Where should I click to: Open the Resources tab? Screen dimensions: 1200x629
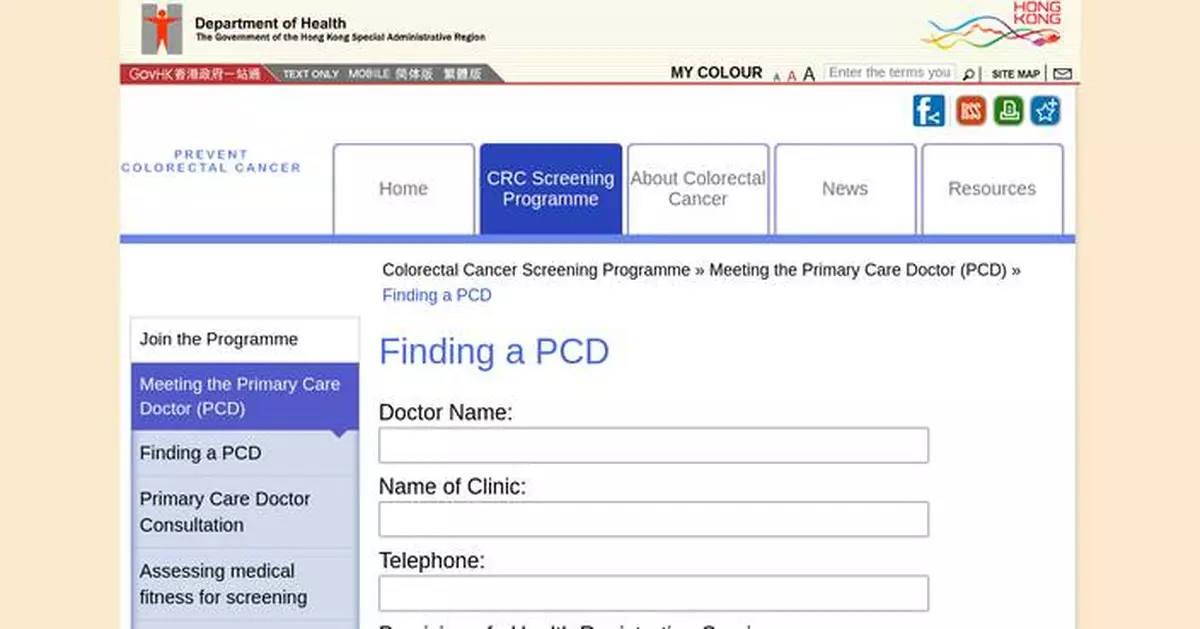click(992, 189)
